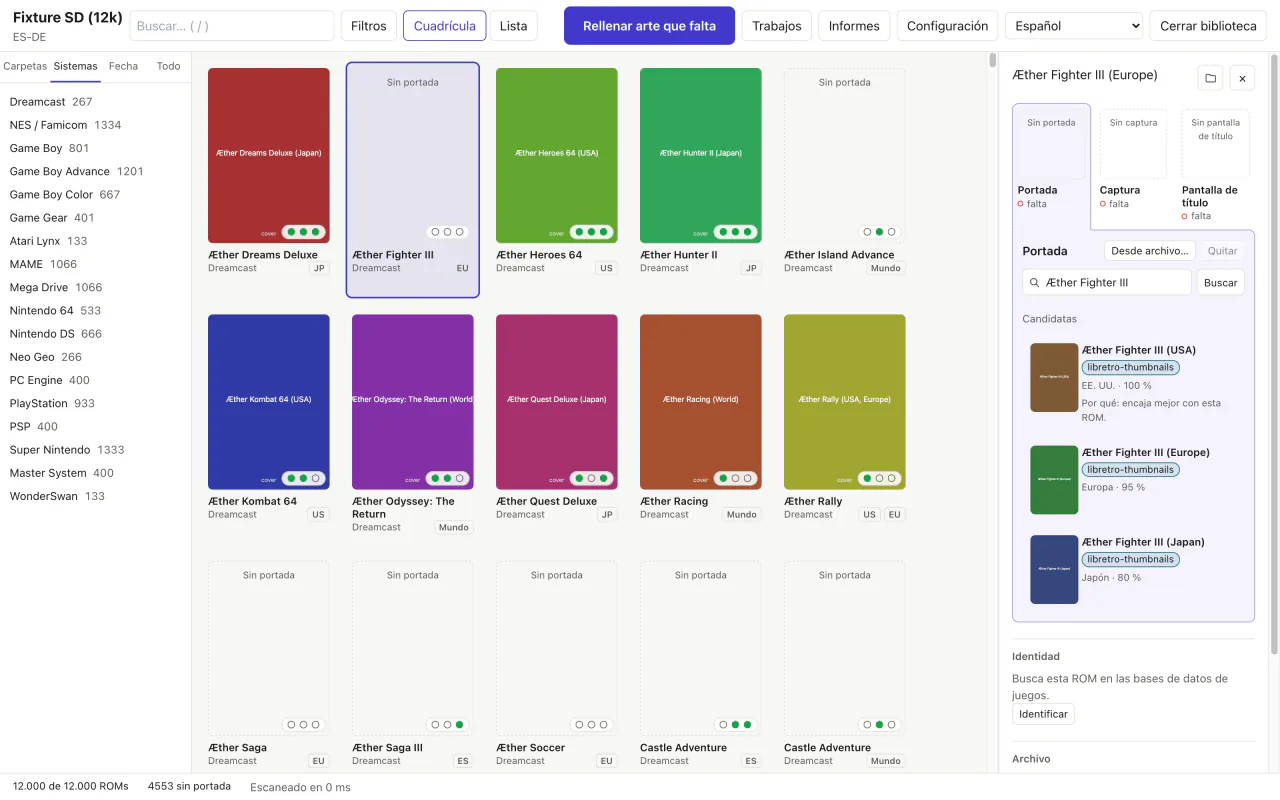Image resolution: width=1280 pixels, height=800 pixels.
Task: Click Cerrar biblioteca
Action: coord(1208,26)
